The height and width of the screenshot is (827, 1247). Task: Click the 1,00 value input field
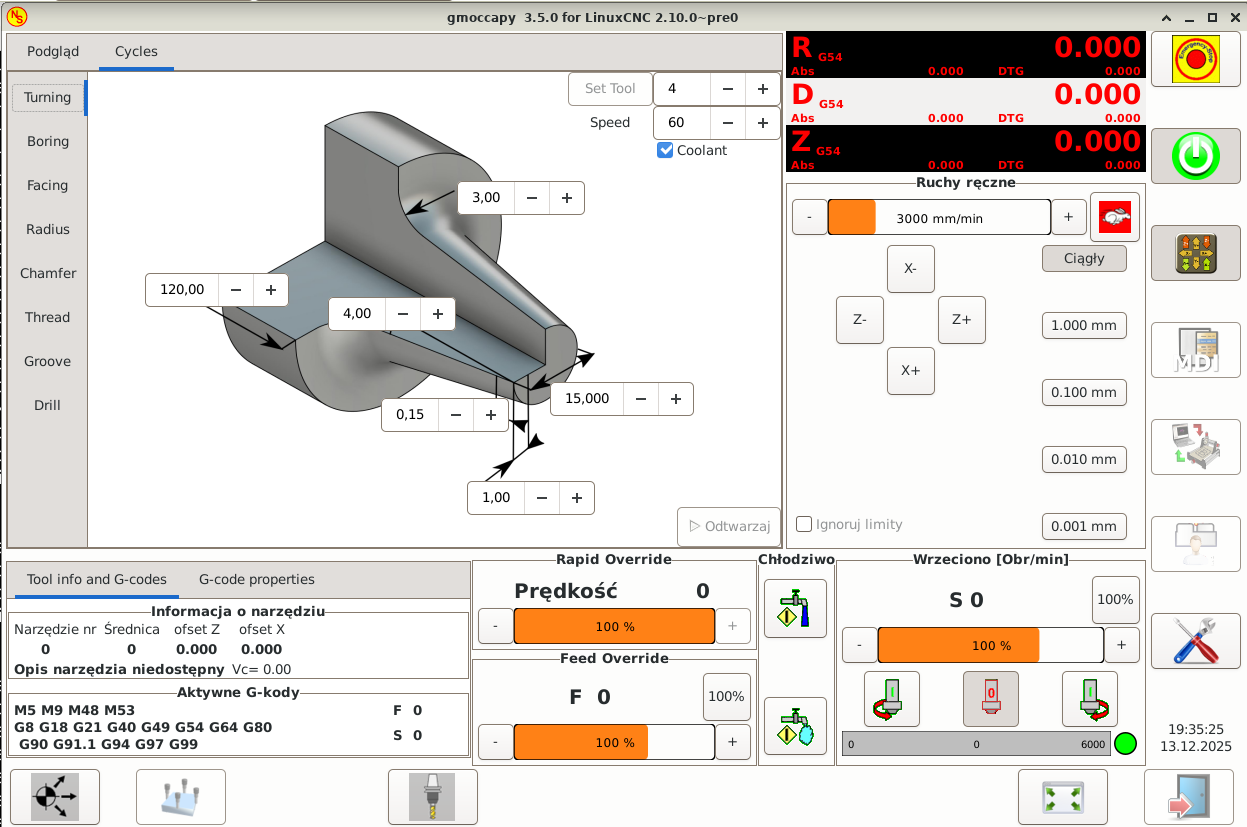click(x=496, y=498)
